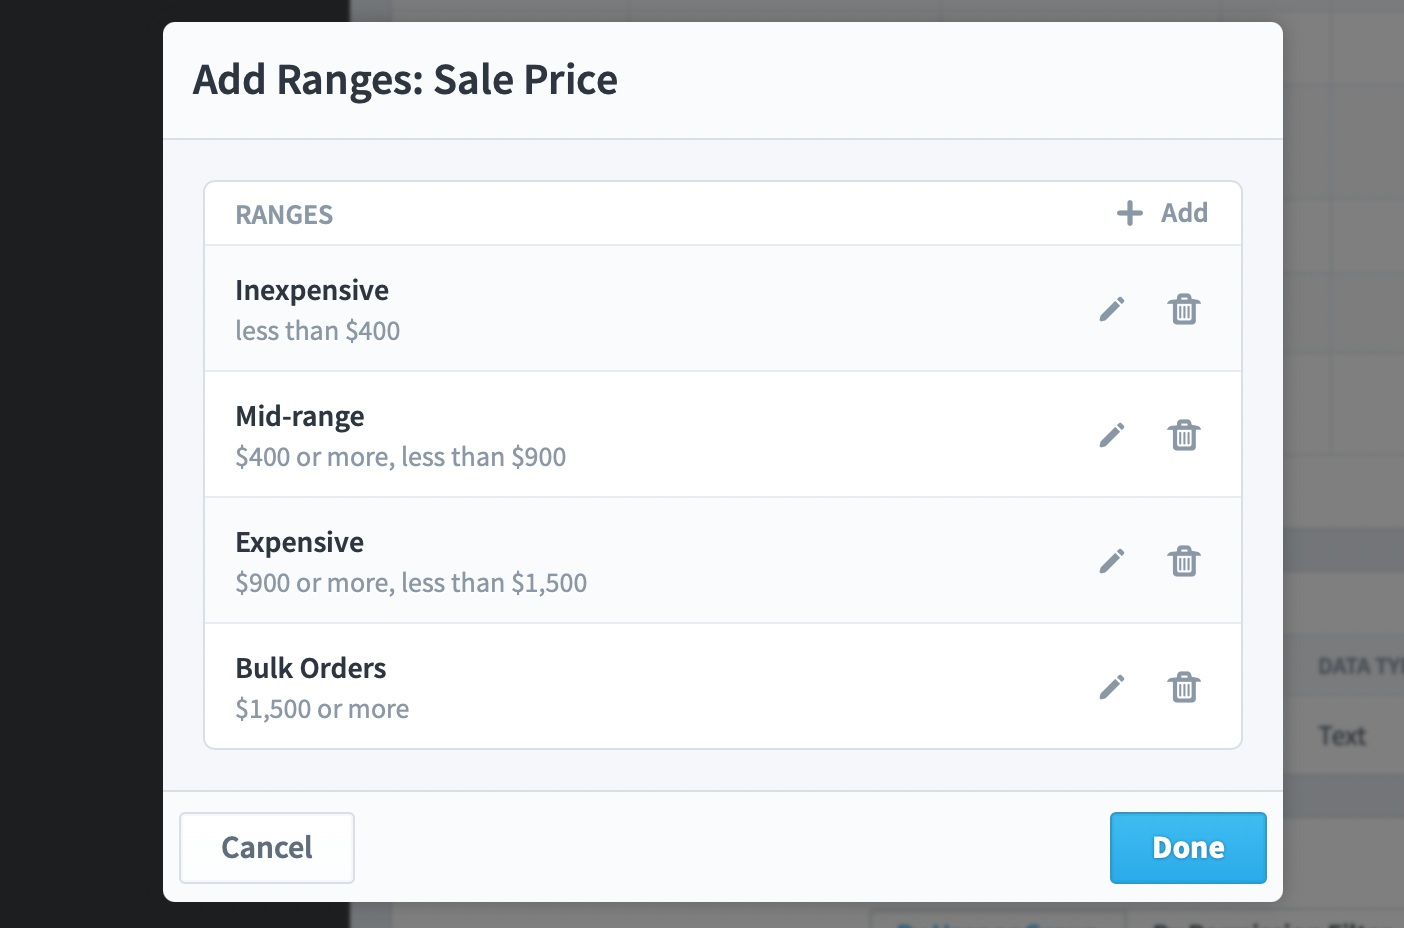This screenshot has height=928, width=1404.
Task: Open pencil editor for Expensive range
Action: coord(1112,561)
